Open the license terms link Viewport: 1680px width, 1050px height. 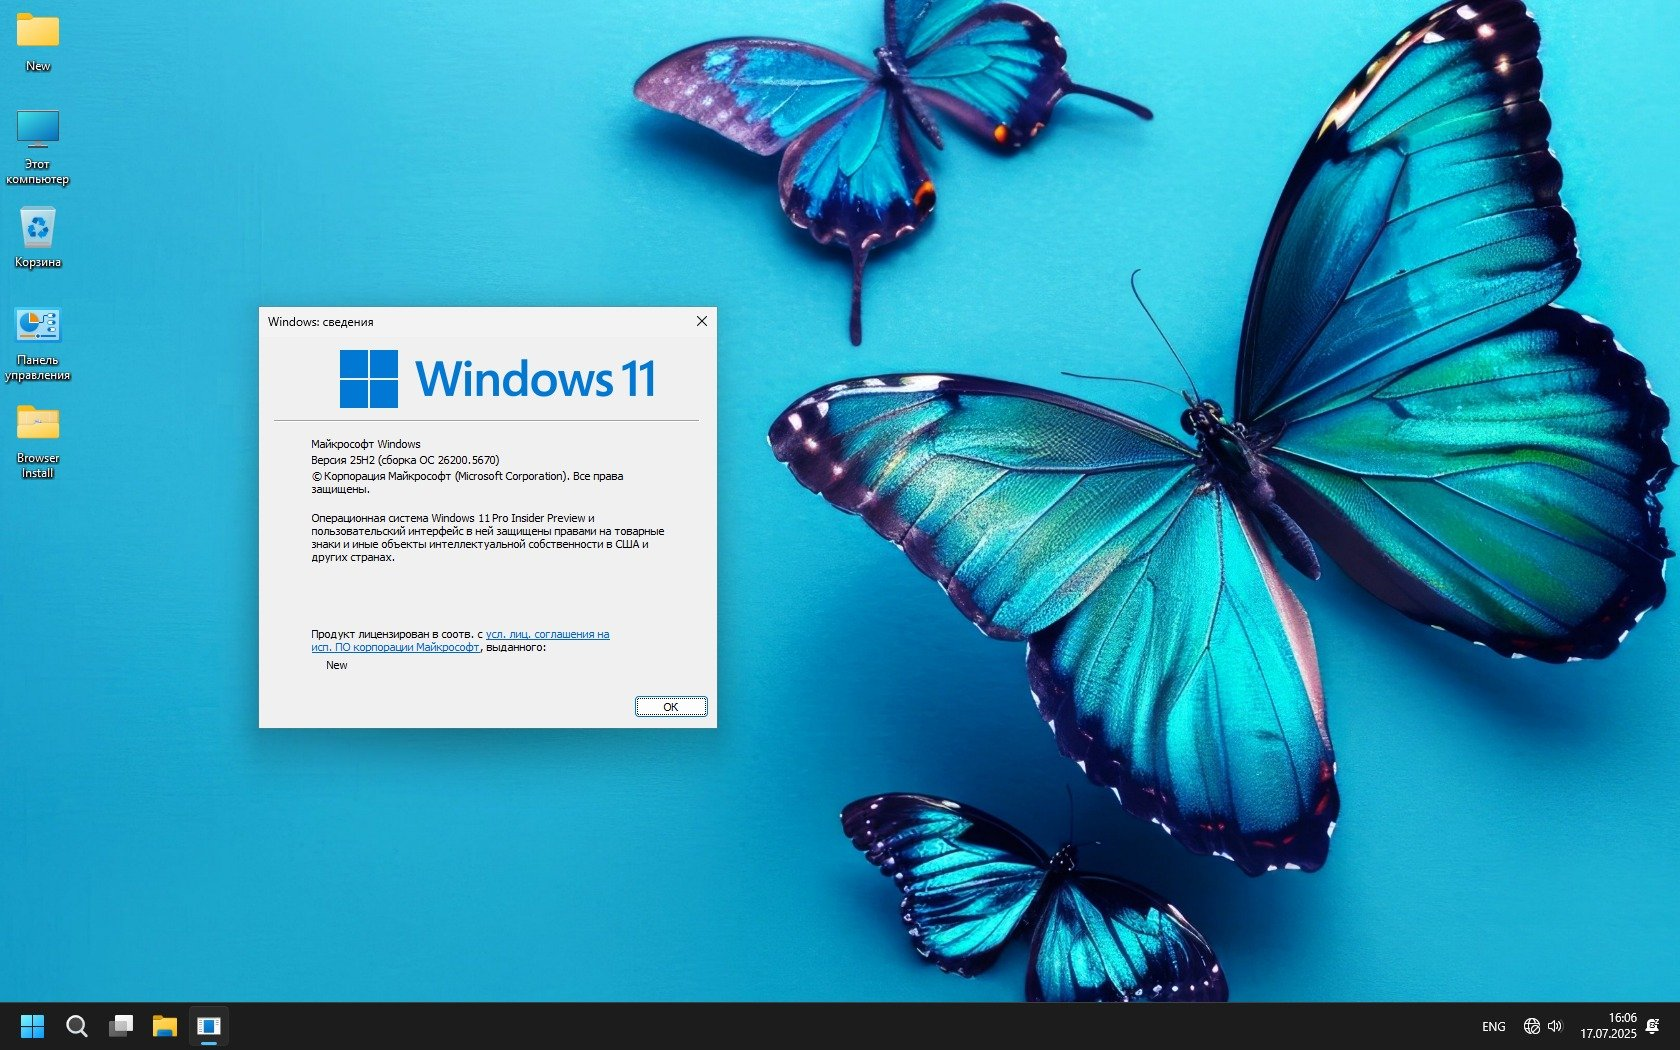click(x=460, y=641)
